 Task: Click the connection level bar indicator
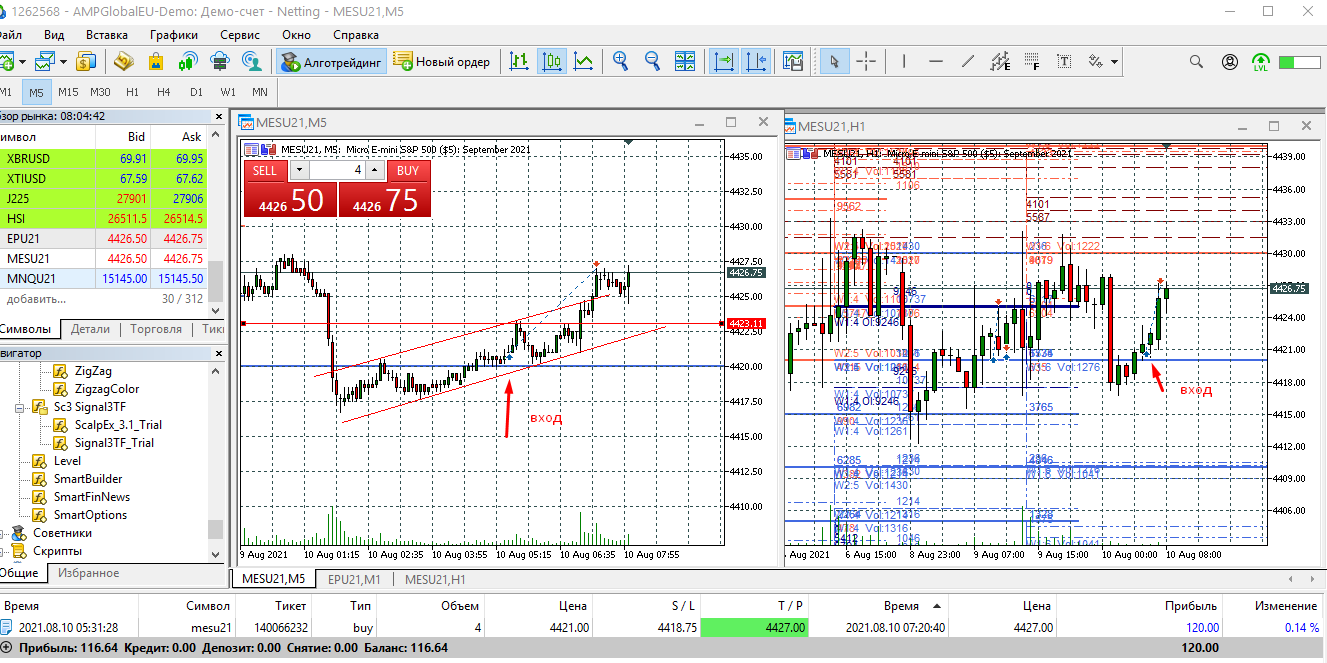click(x=1299, y=62)
